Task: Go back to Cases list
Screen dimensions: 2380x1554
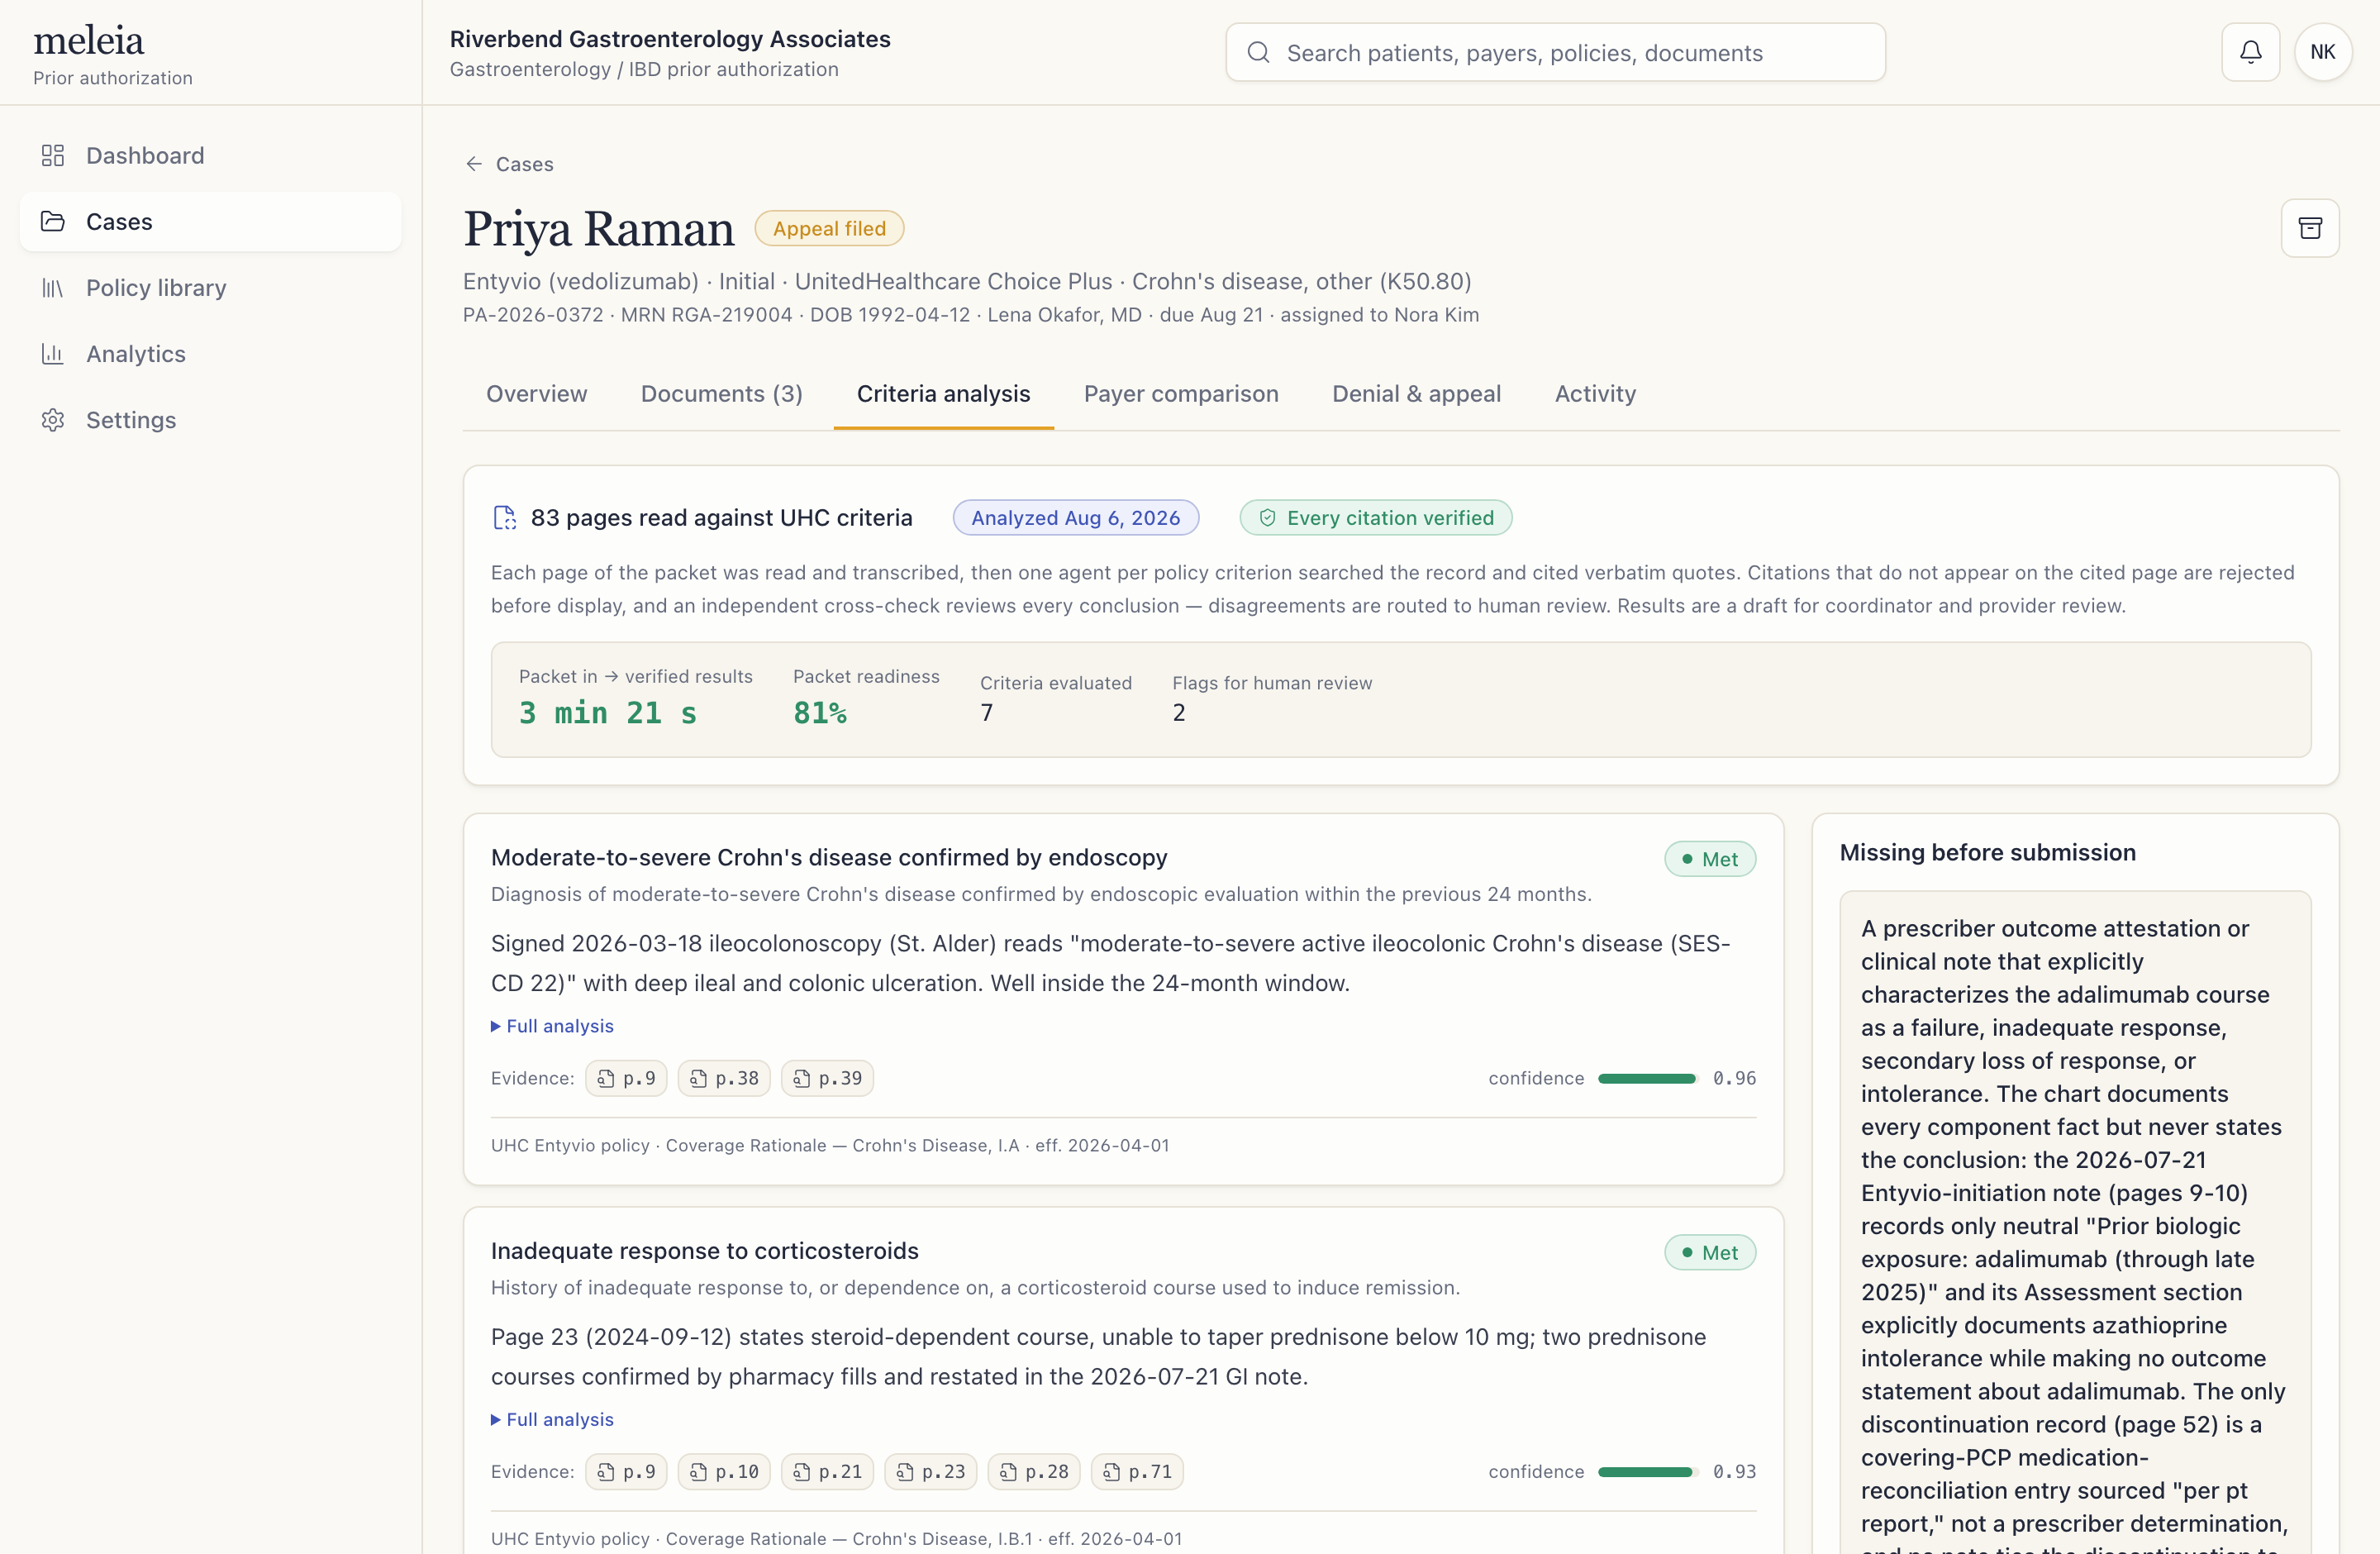Action: pyautogui.click(x=509, y=164)
